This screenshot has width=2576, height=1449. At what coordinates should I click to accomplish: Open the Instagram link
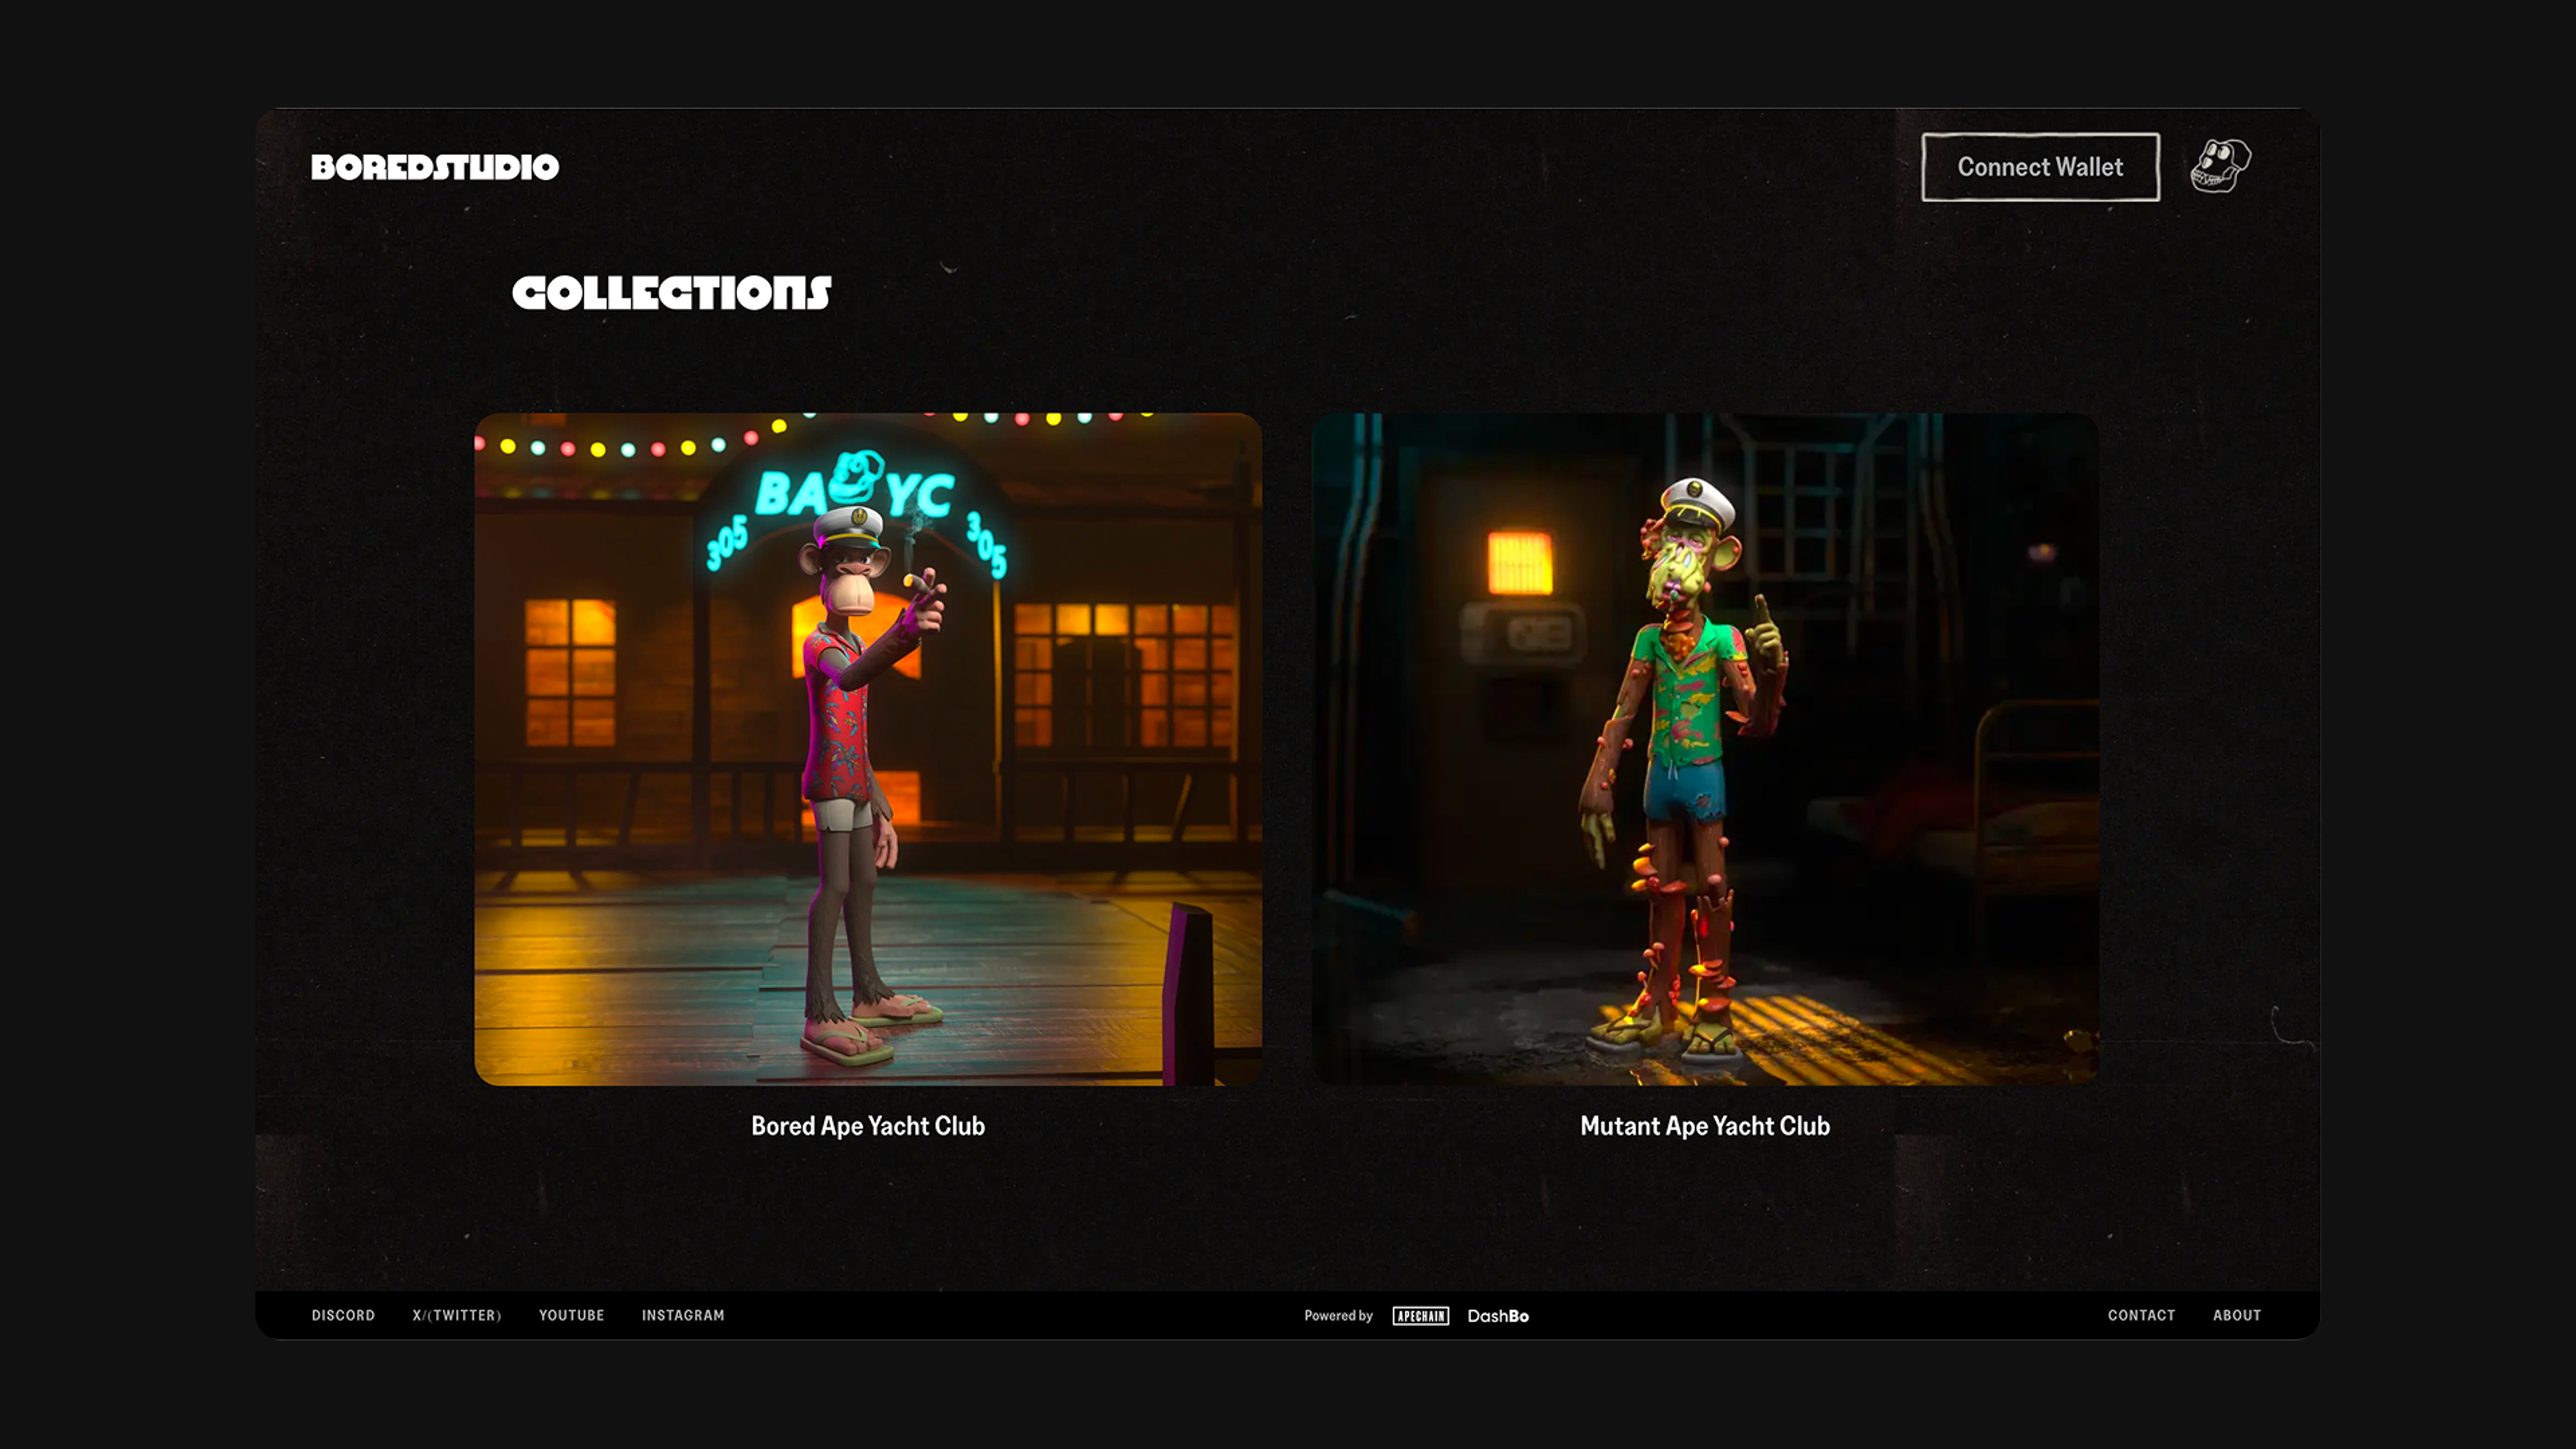pos(683,1315)
